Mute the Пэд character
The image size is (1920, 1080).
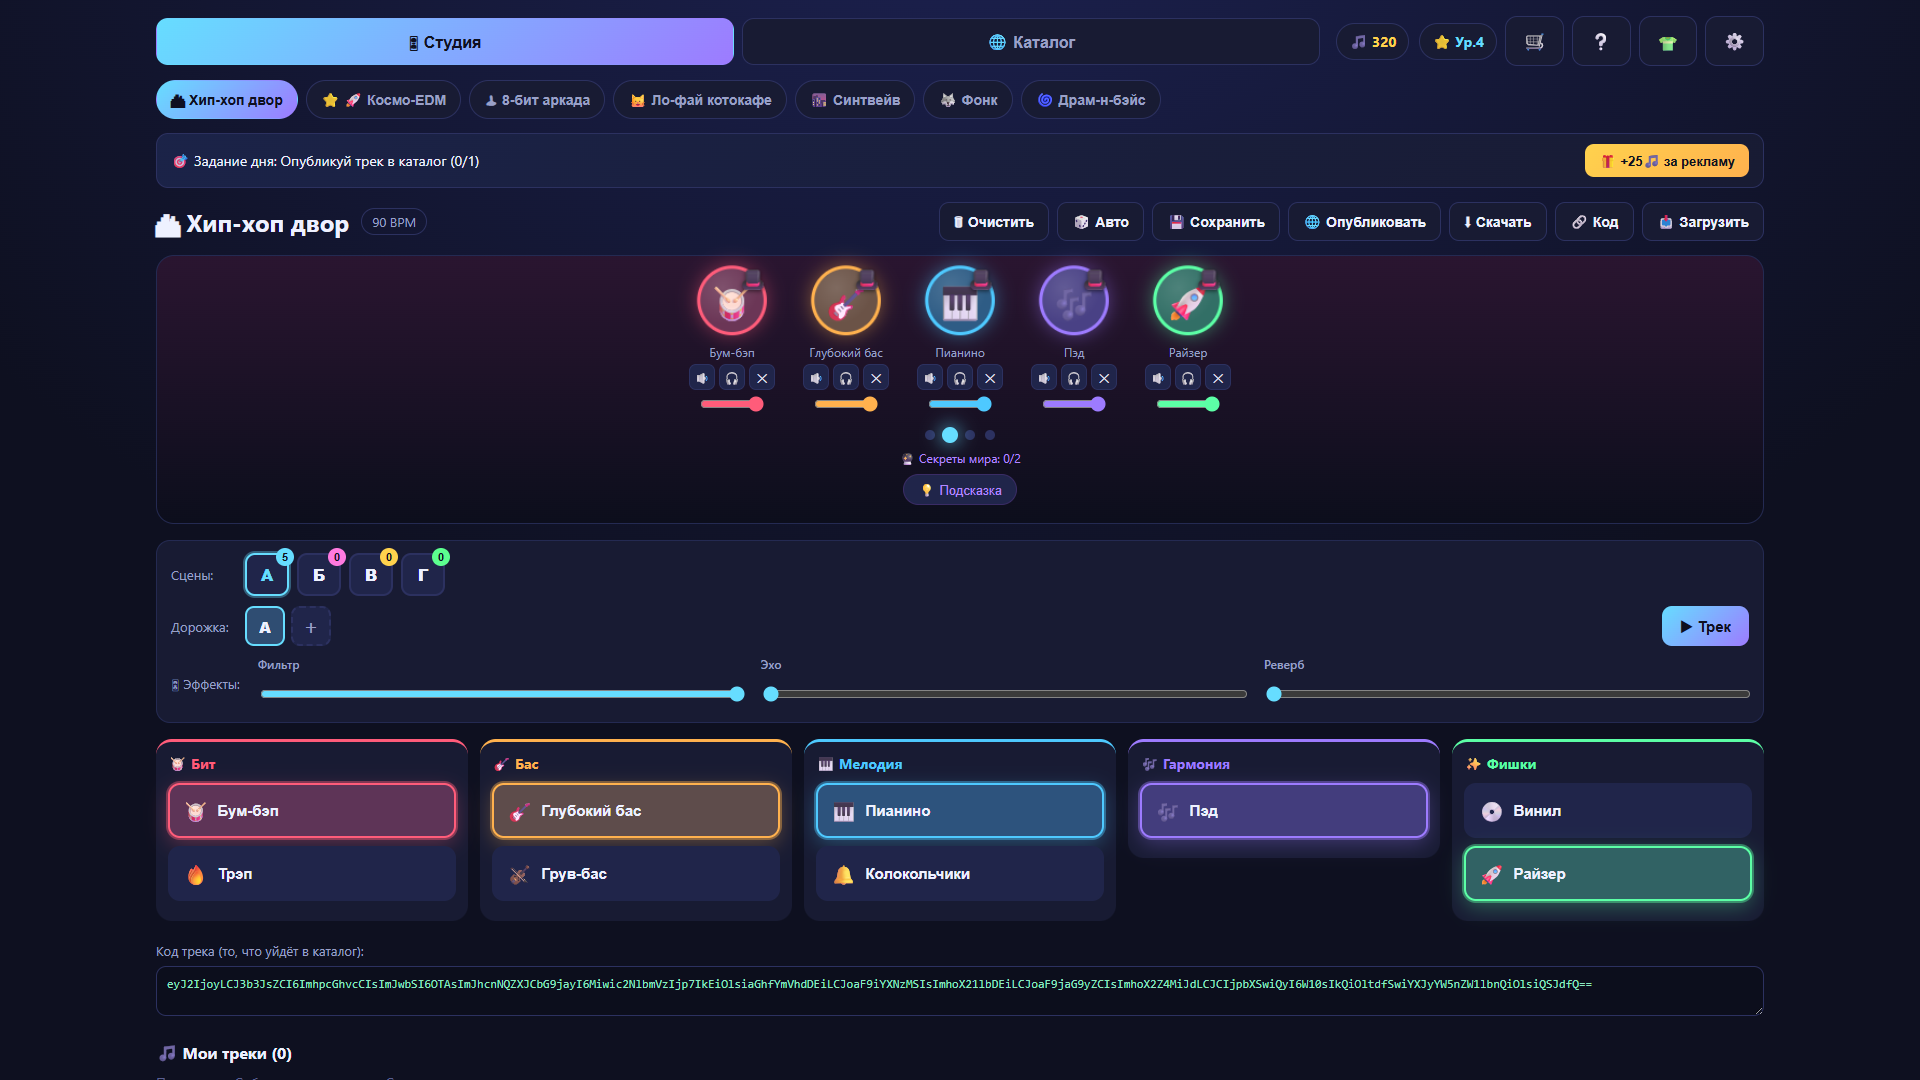(1044, 378)
